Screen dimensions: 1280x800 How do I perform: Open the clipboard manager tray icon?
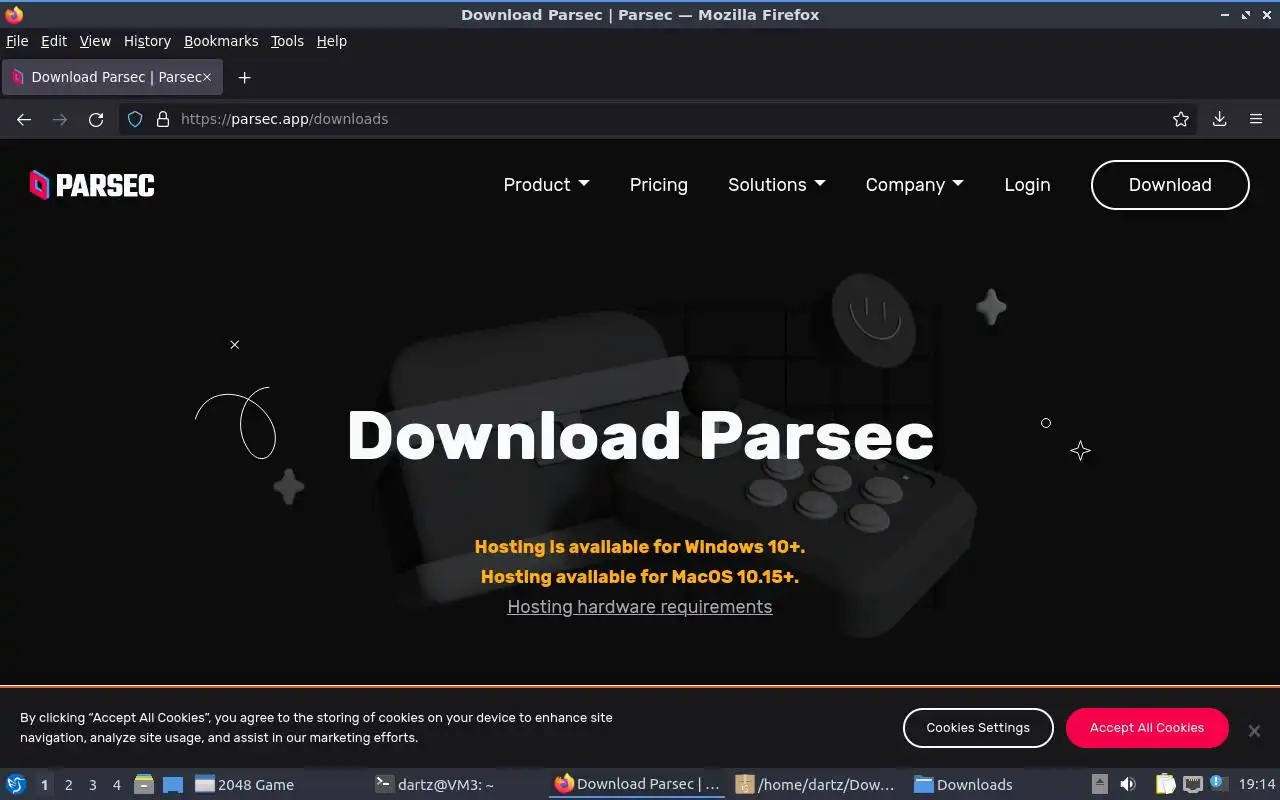coord(1165,784)
